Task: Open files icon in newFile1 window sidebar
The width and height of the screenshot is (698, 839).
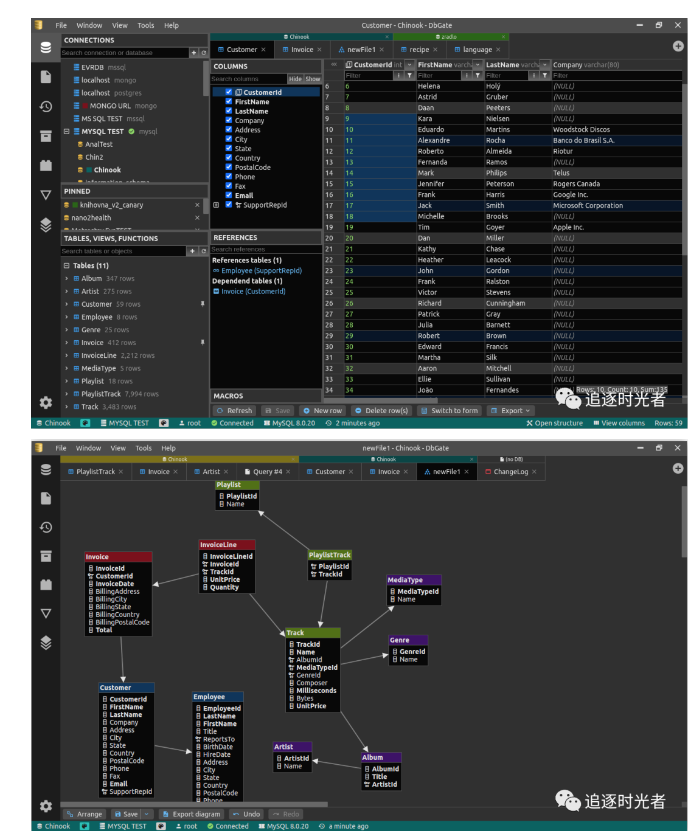Action: point(46,498)
